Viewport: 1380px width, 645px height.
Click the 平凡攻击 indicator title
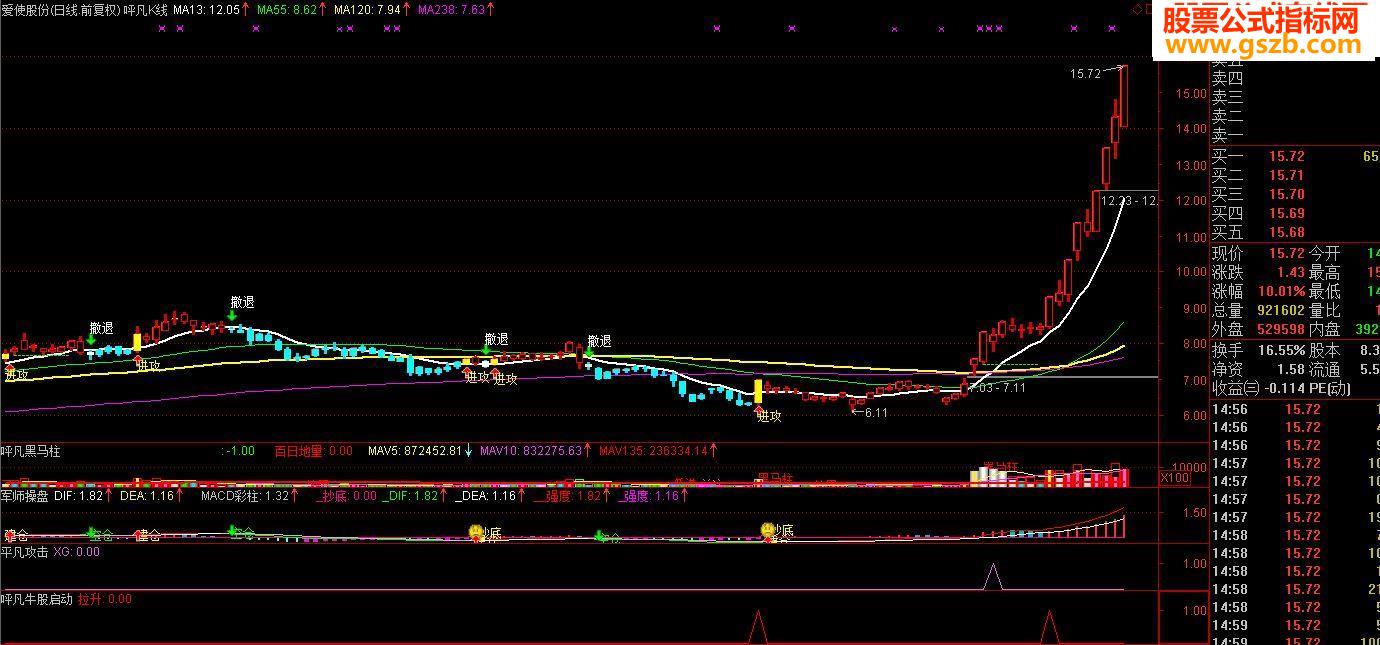tap(25, 551)
